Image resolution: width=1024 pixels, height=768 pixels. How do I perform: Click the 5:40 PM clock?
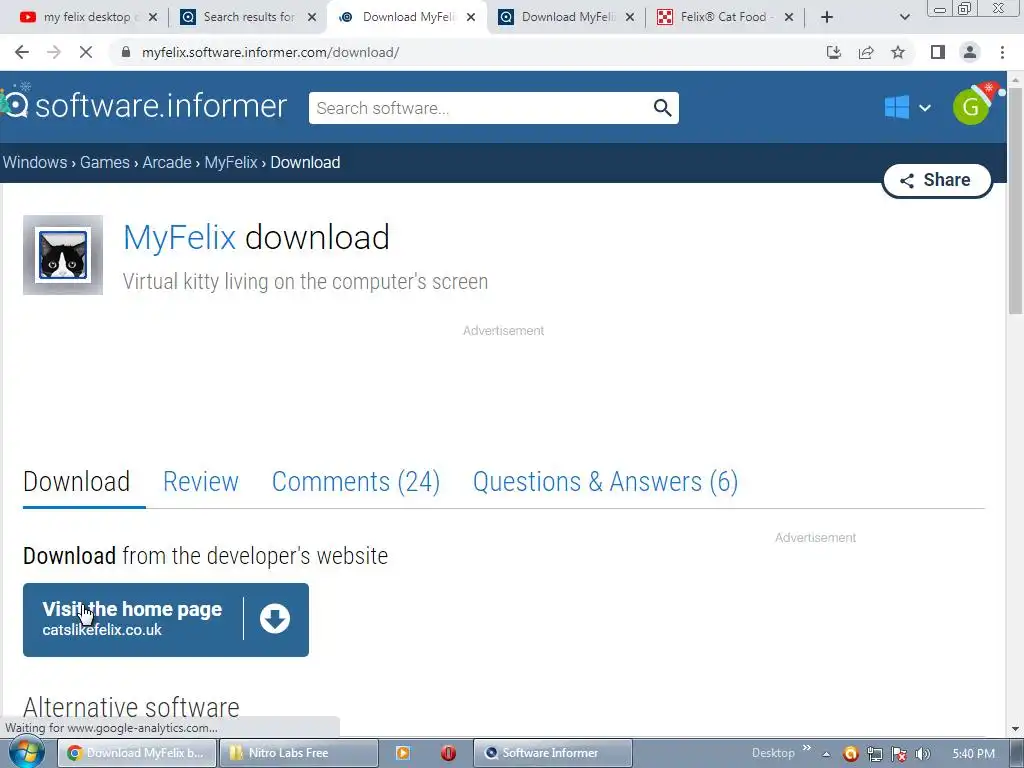point(973,754)
